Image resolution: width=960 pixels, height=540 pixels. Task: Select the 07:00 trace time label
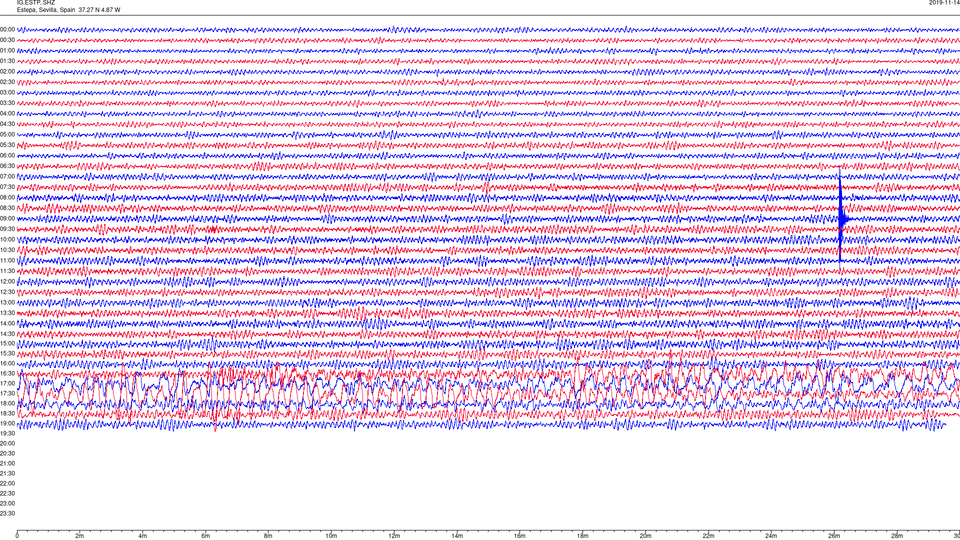(7, 176)
